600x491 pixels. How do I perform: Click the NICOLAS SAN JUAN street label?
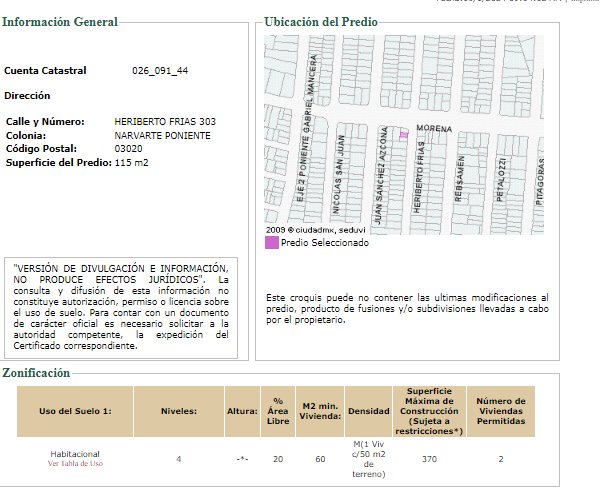[x=338, y=174]
